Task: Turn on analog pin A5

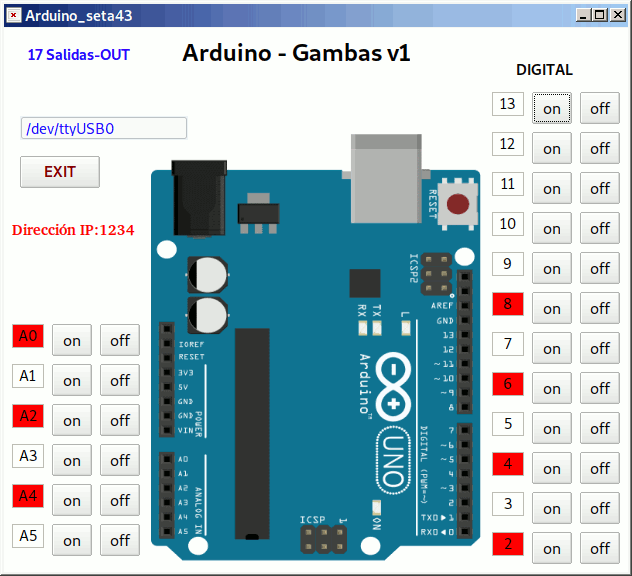Action: (72, 540)
